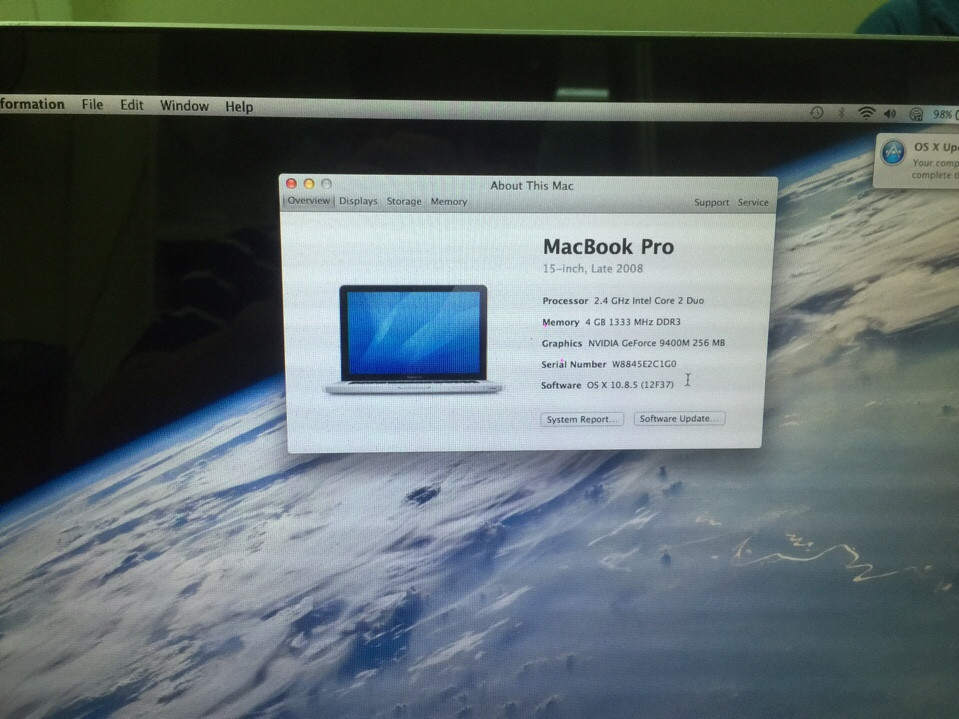Minimize the About This Mac window
The height and width of the screenshot is (719, 959).
(309, 183)
